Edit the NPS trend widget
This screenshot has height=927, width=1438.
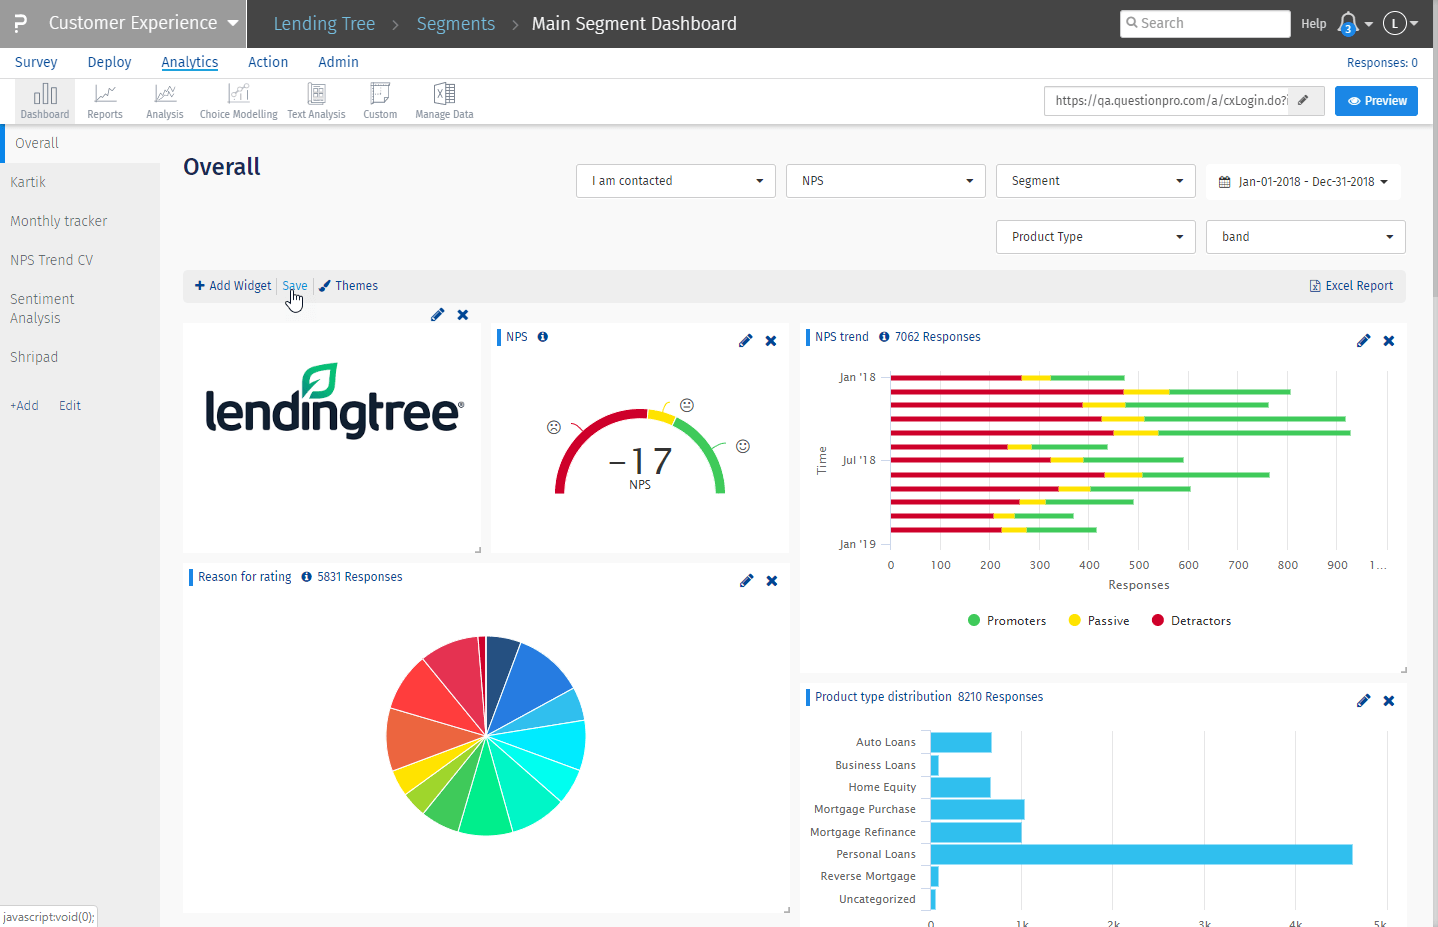pyautogui.click(x=1363, y=341)
